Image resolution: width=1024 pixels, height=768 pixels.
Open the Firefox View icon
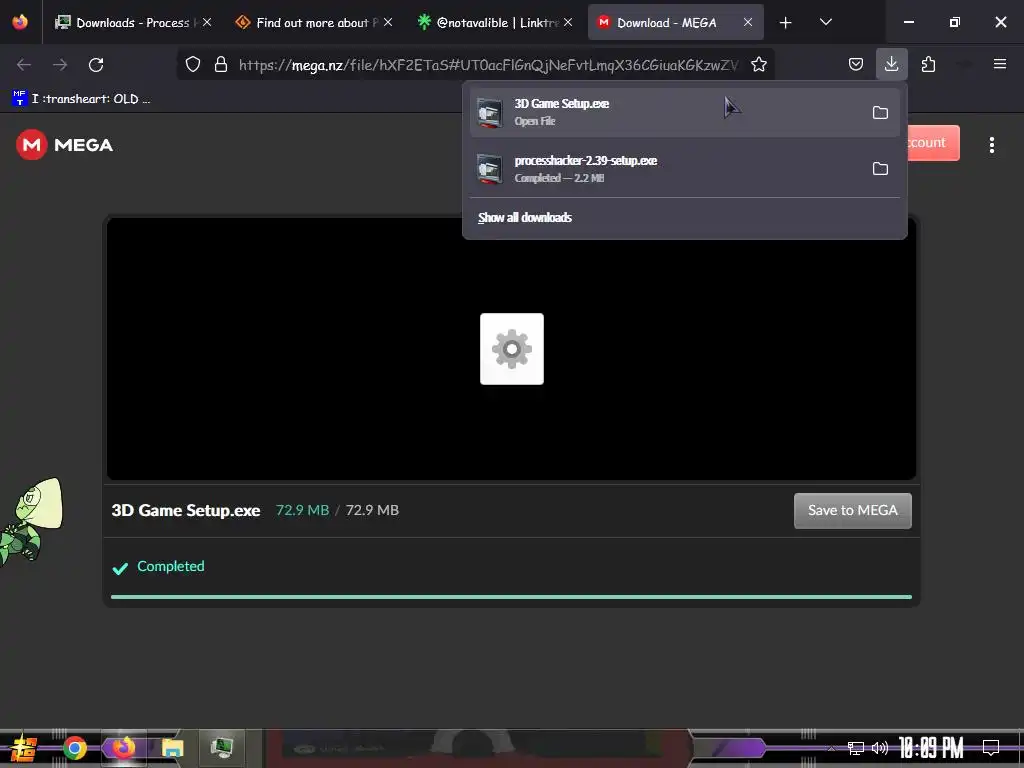tap(20, 22)
